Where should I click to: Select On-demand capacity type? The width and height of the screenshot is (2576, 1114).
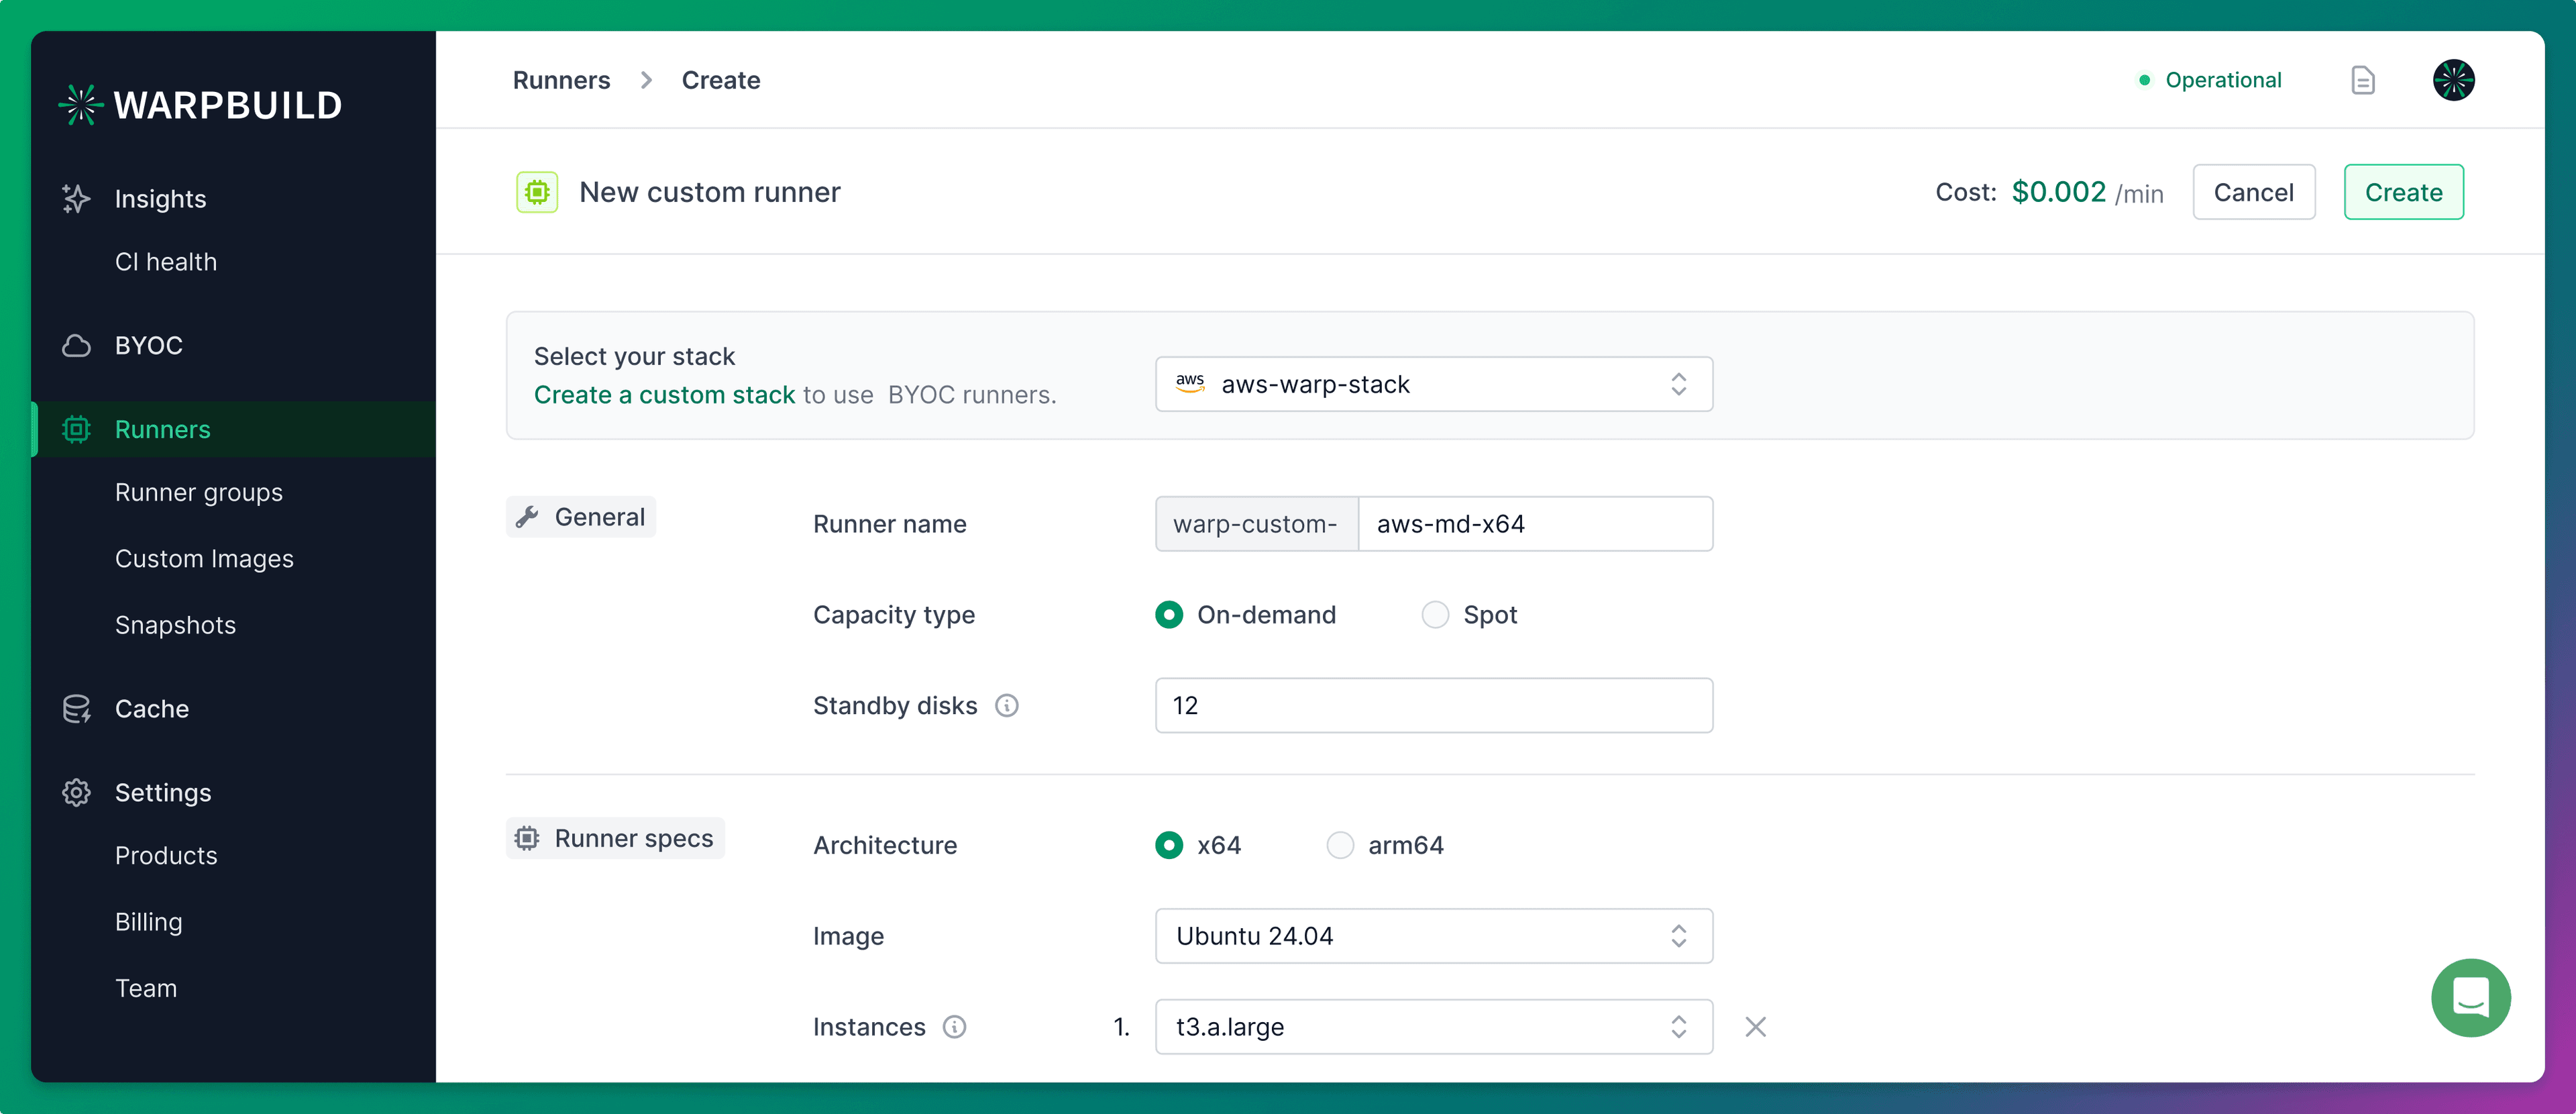(1168, 615)
